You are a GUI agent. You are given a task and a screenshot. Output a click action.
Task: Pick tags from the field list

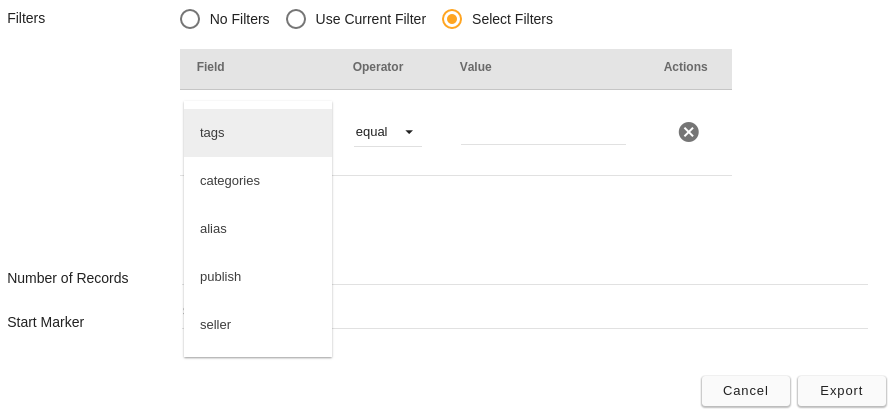click(258, 133)
